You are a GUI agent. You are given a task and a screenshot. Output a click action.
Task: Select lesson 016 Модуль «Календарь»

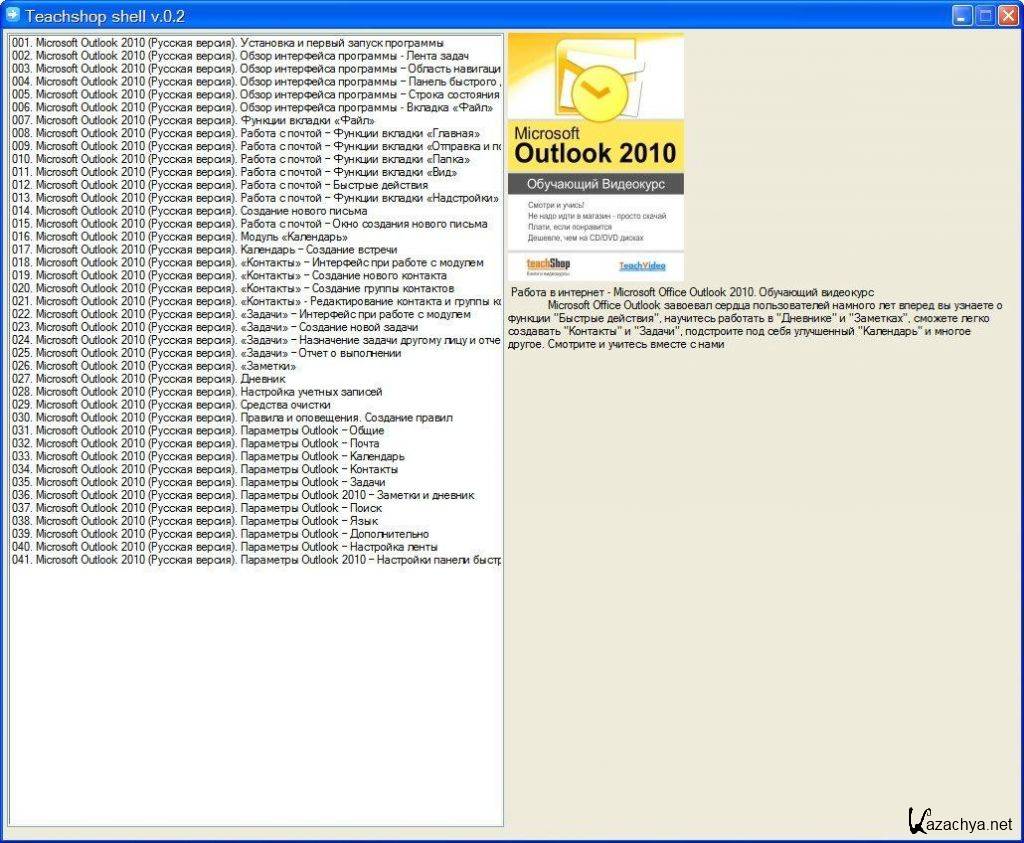pyautogui.click(x=180, y=237)
